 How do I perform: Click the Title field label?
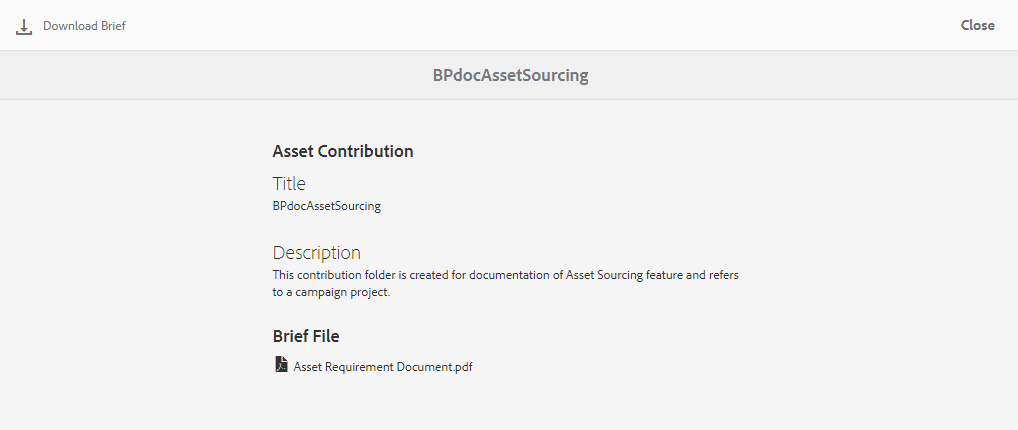(289, 183)
